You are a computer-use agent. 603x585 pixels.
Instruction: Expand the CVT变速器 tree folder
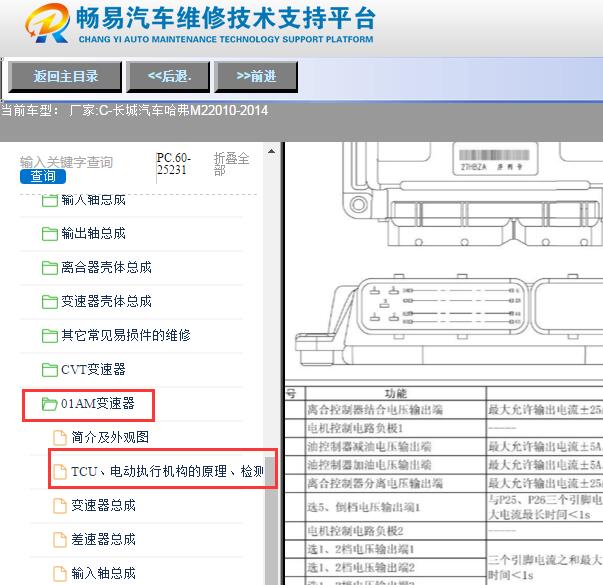tap(93, 370)
